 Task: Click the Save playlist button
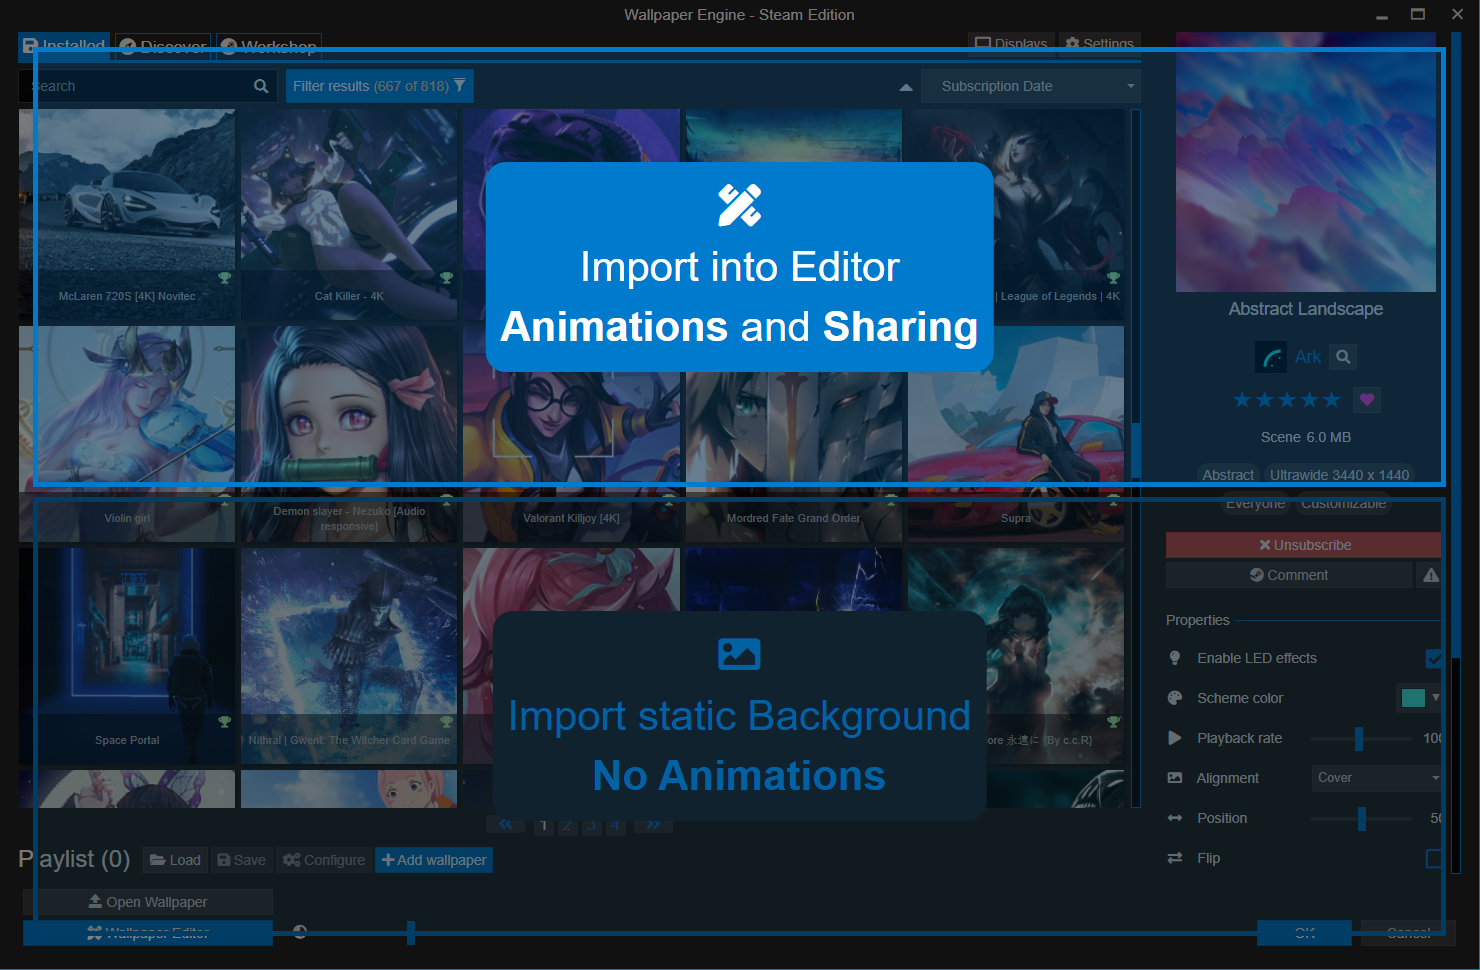(242, 860)
